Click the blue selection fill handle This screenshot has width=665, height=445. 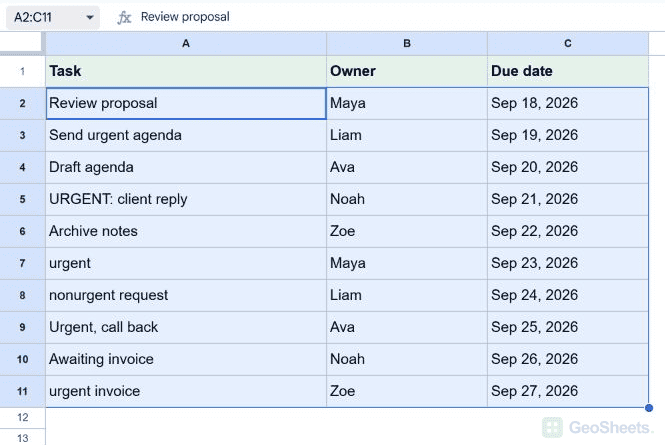(648, 408)
